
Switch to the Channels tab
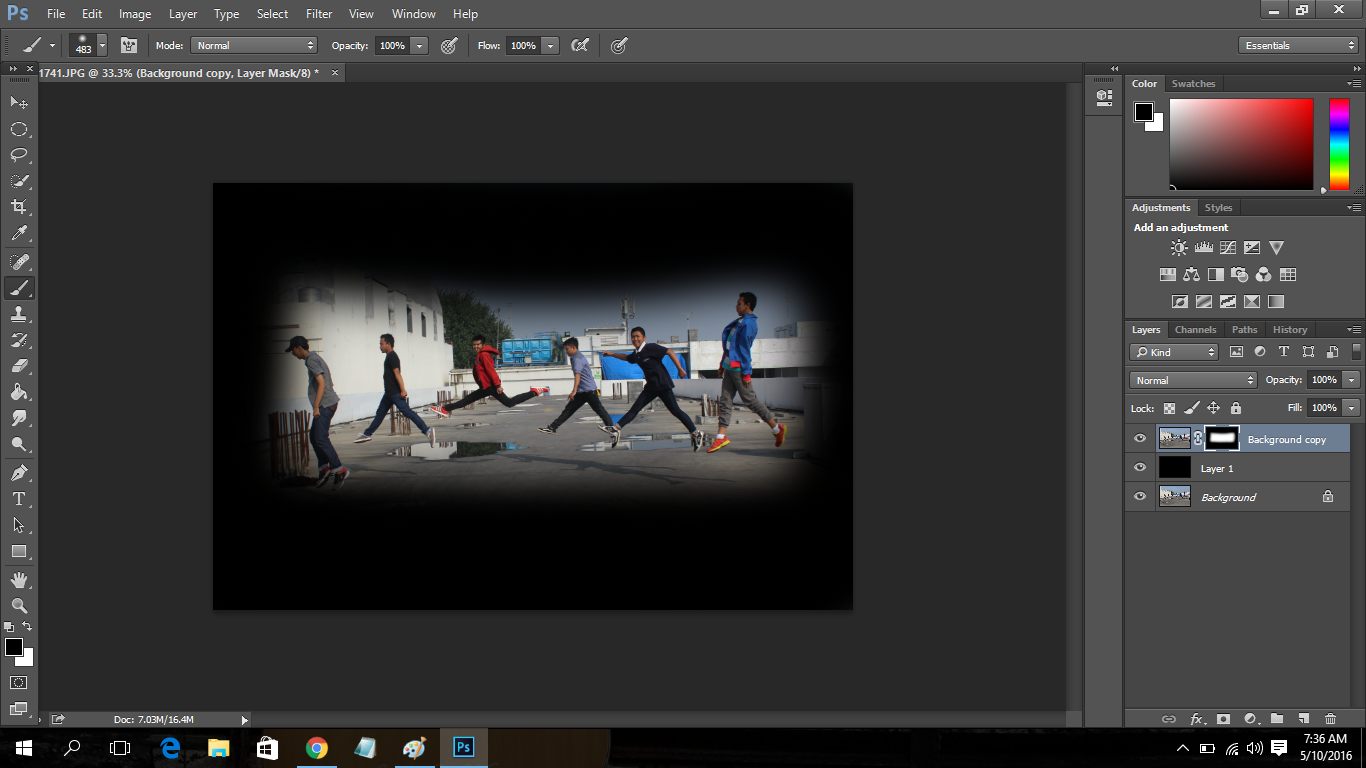1195,329
